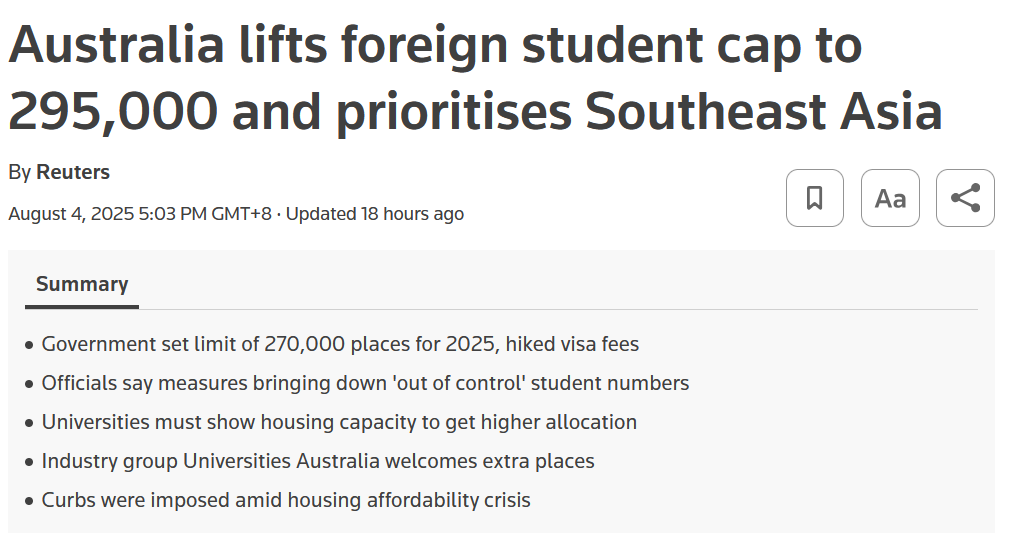Click the bullet dot before 'Government set limit'
1032x555 pixels.
(x=29, y=345)
